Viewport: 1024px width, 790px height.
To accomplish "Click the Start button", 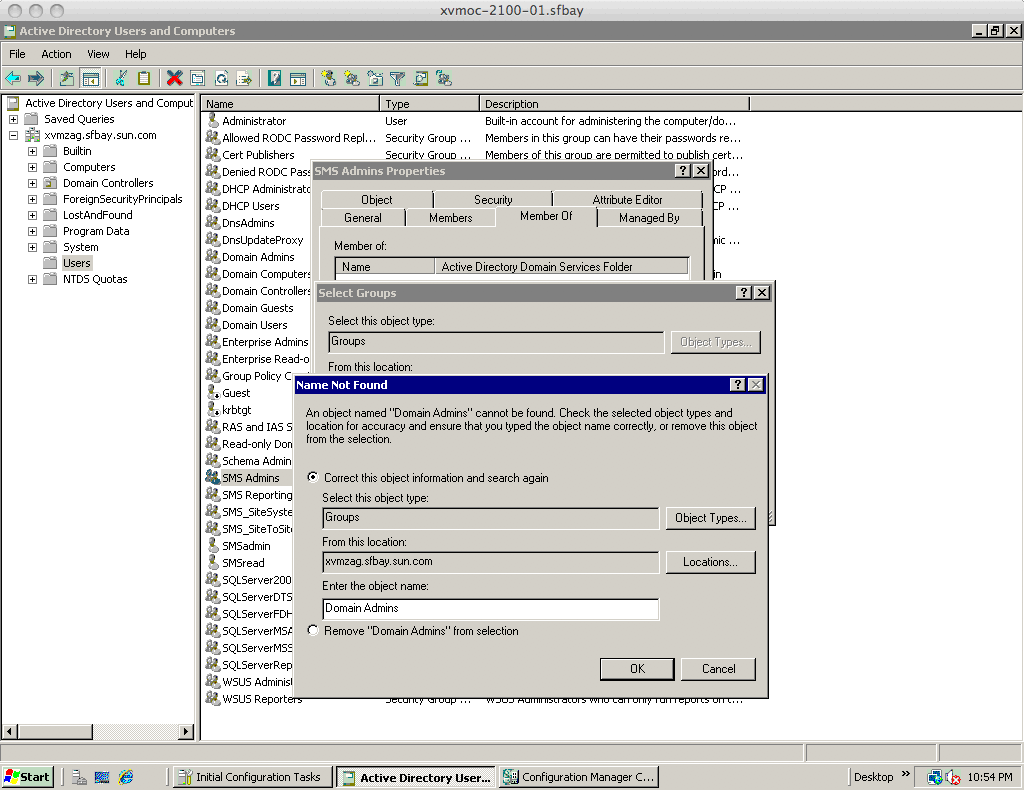I will 27,777.
